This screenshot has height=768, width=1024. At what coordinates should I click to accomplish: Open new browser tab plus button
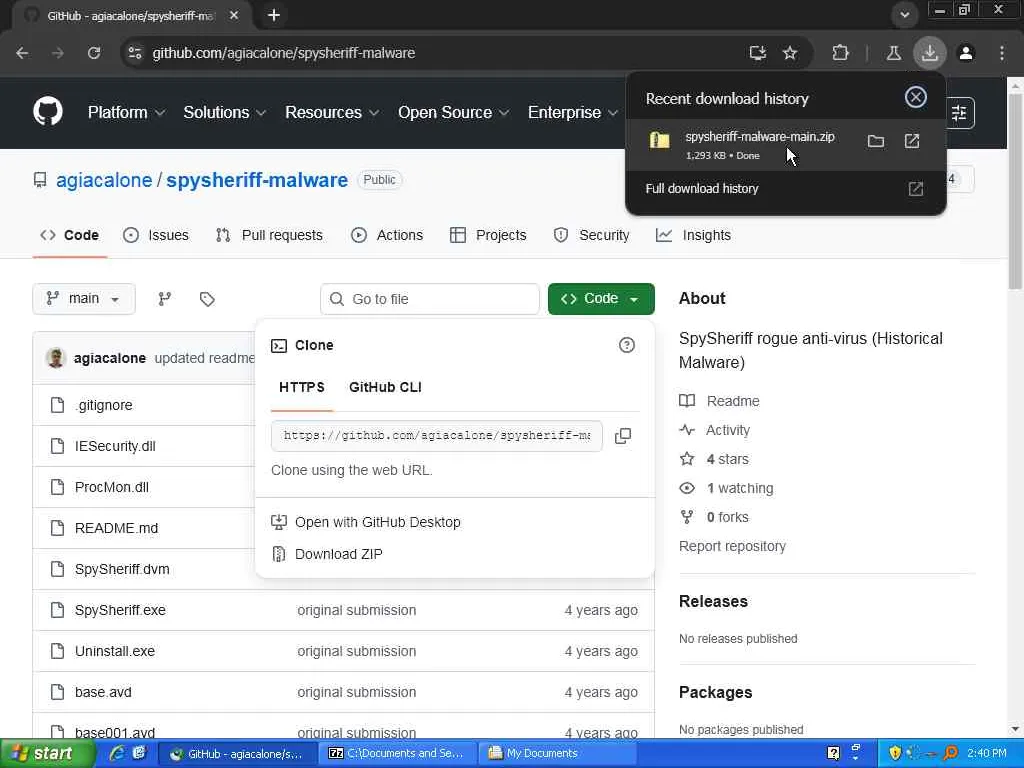[x=274, y=15]
